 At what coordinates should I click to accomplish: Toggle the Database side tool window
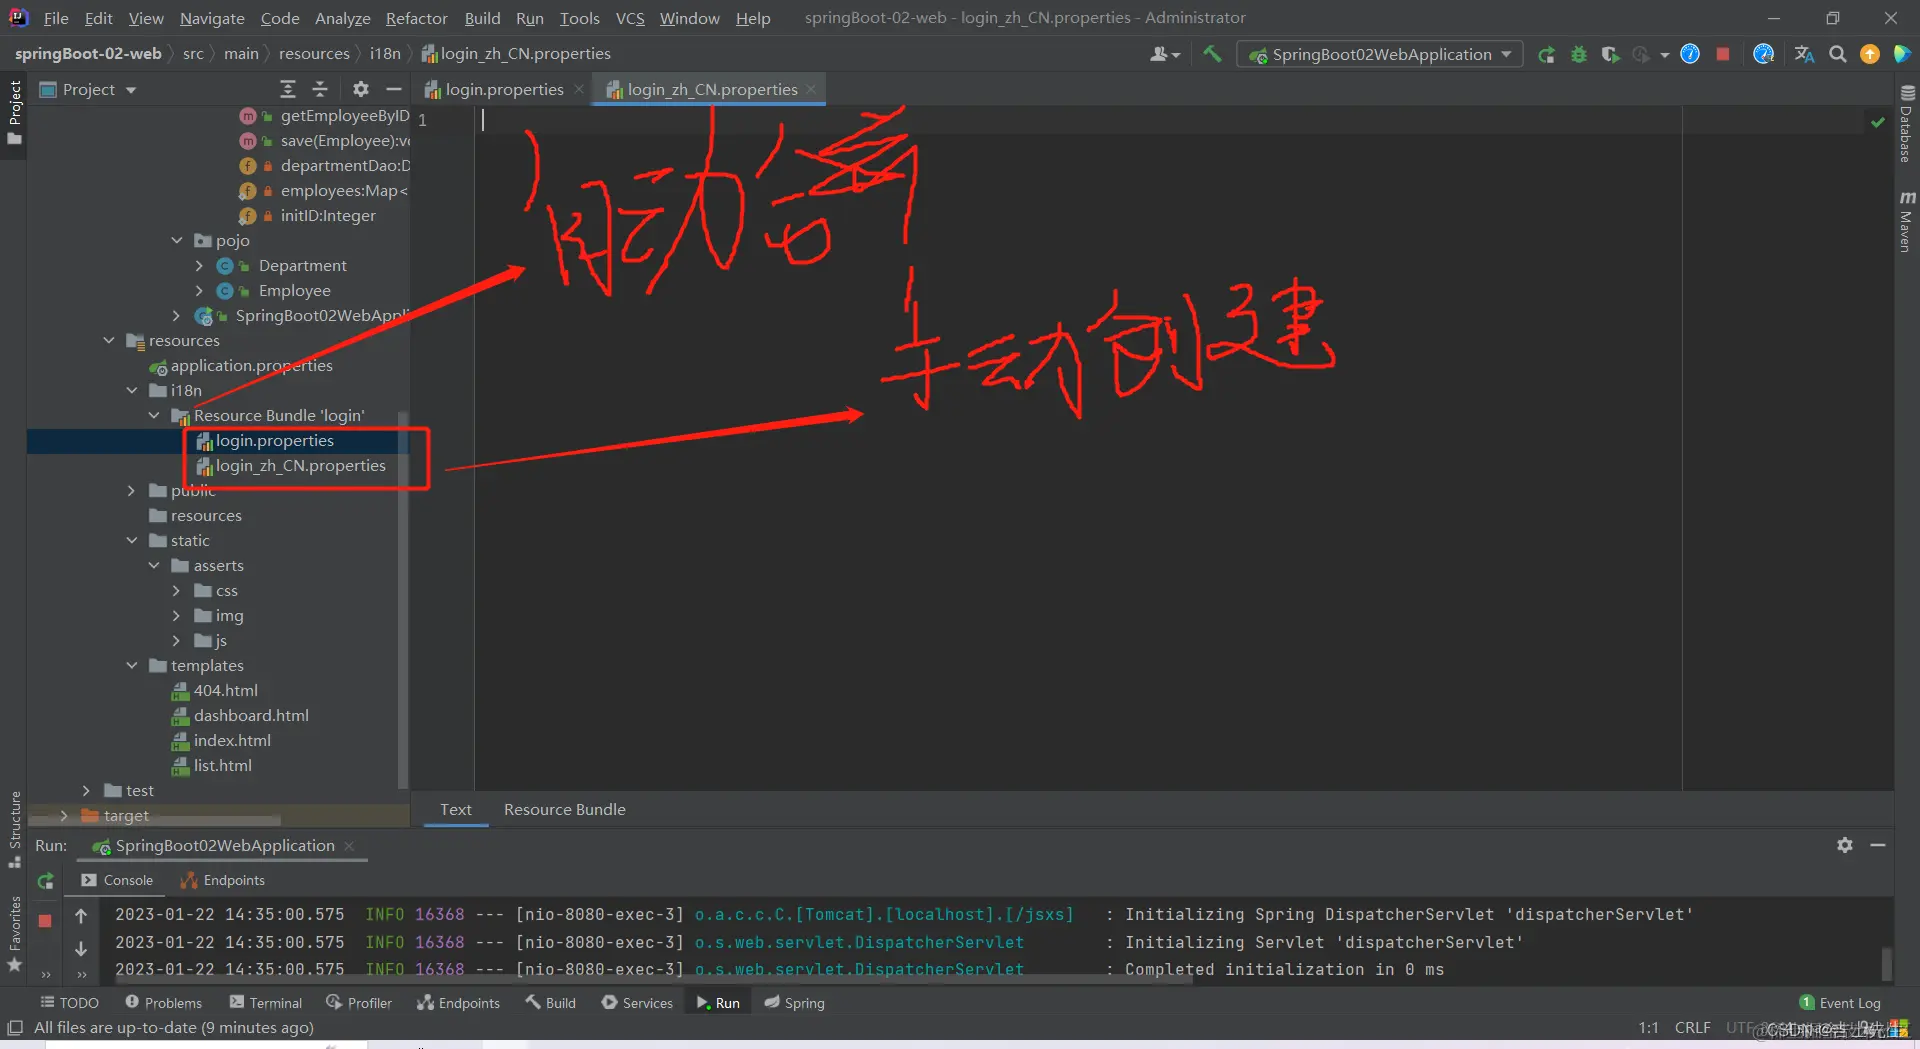click(1907, 123)
